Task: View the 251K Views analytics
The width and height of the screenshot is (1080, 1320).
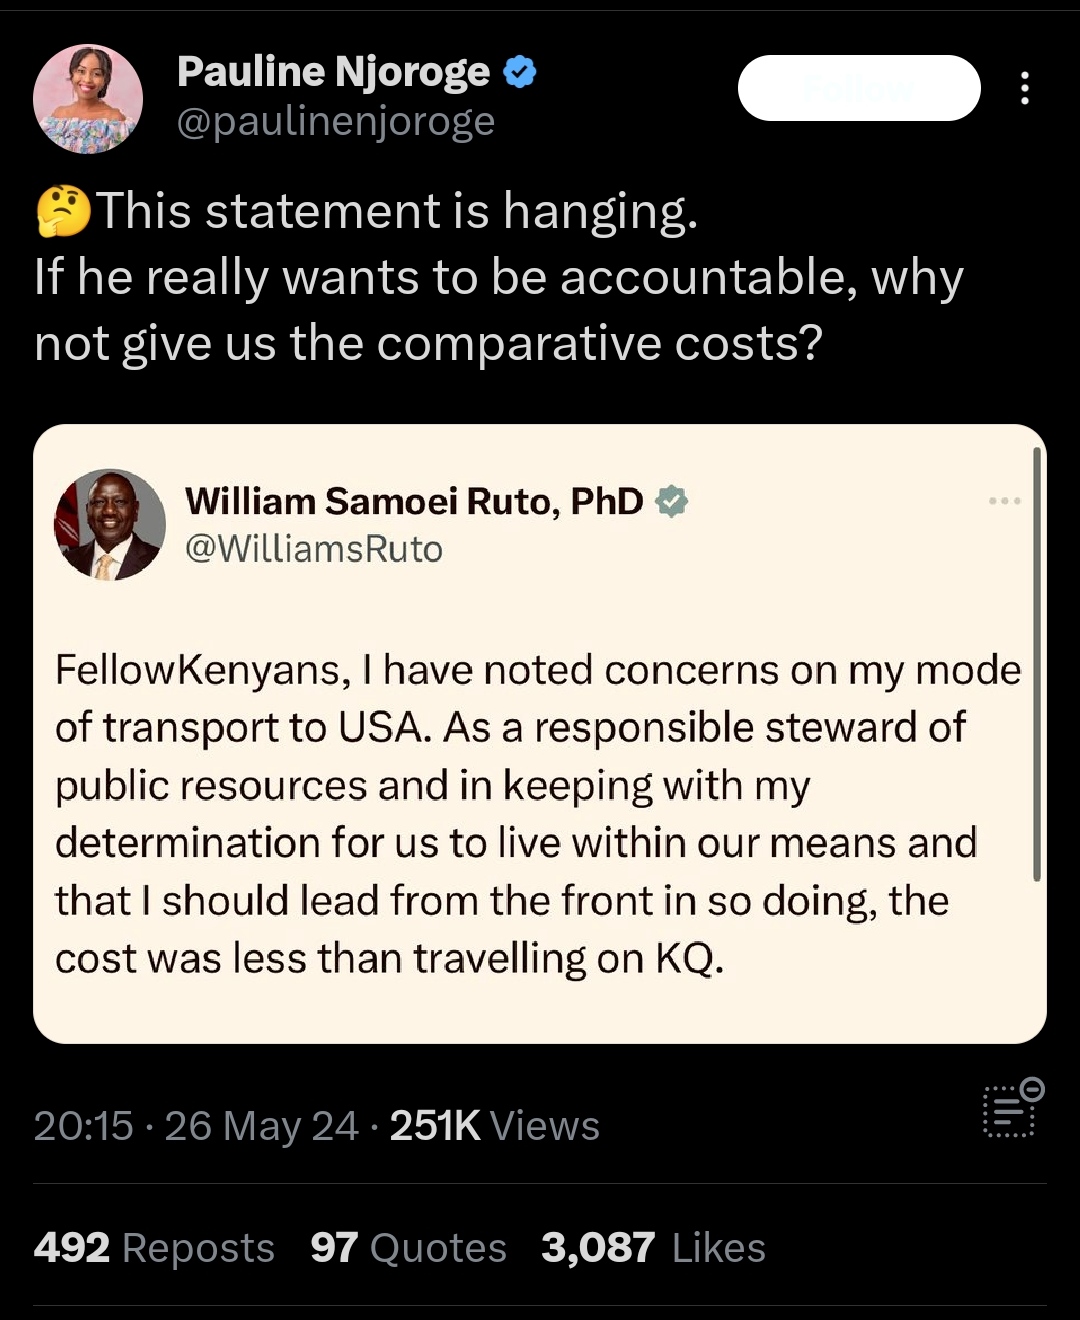Action: click(494, 1126)
